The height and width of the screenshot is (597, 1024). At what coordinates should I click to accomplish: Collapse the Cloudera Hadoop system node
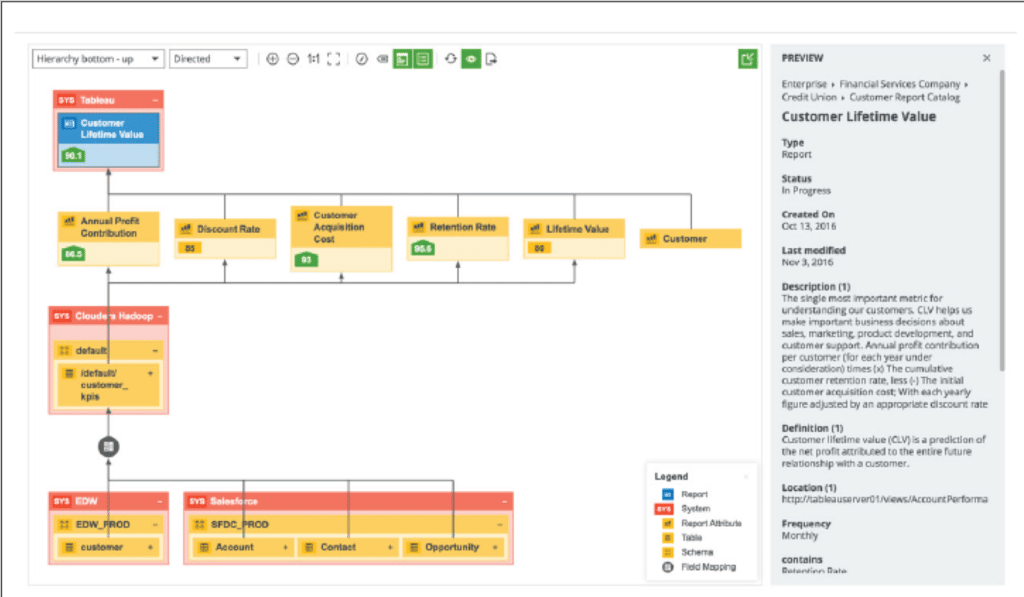[160, 316]
